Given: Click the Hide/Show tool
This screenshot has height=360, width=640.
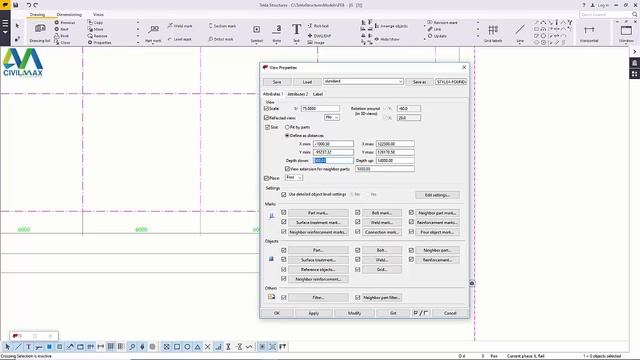Looking at the screenshot, I should point(387,39).
